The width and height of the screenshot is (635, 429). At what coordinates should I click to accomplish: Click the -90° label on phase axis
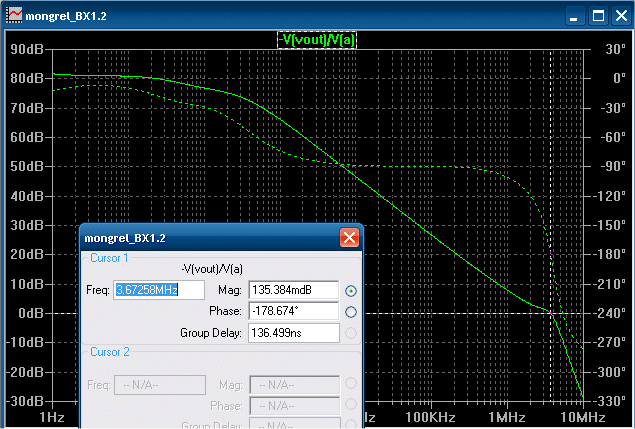(x=613, y=166)
